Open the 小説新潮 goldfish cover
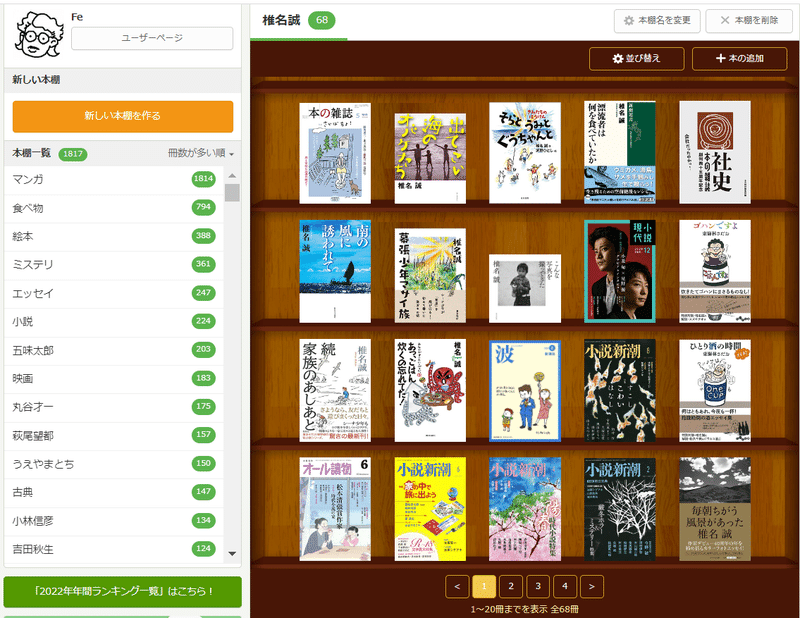 coord(620,390)
